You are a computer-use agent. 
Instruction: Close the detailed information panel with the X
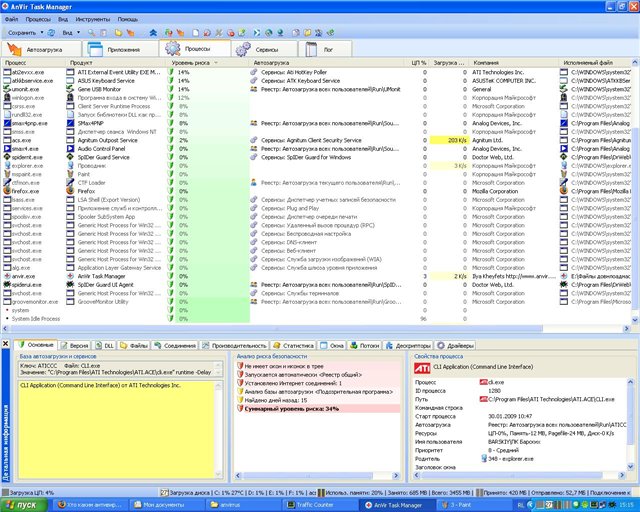tap(6, 344)
